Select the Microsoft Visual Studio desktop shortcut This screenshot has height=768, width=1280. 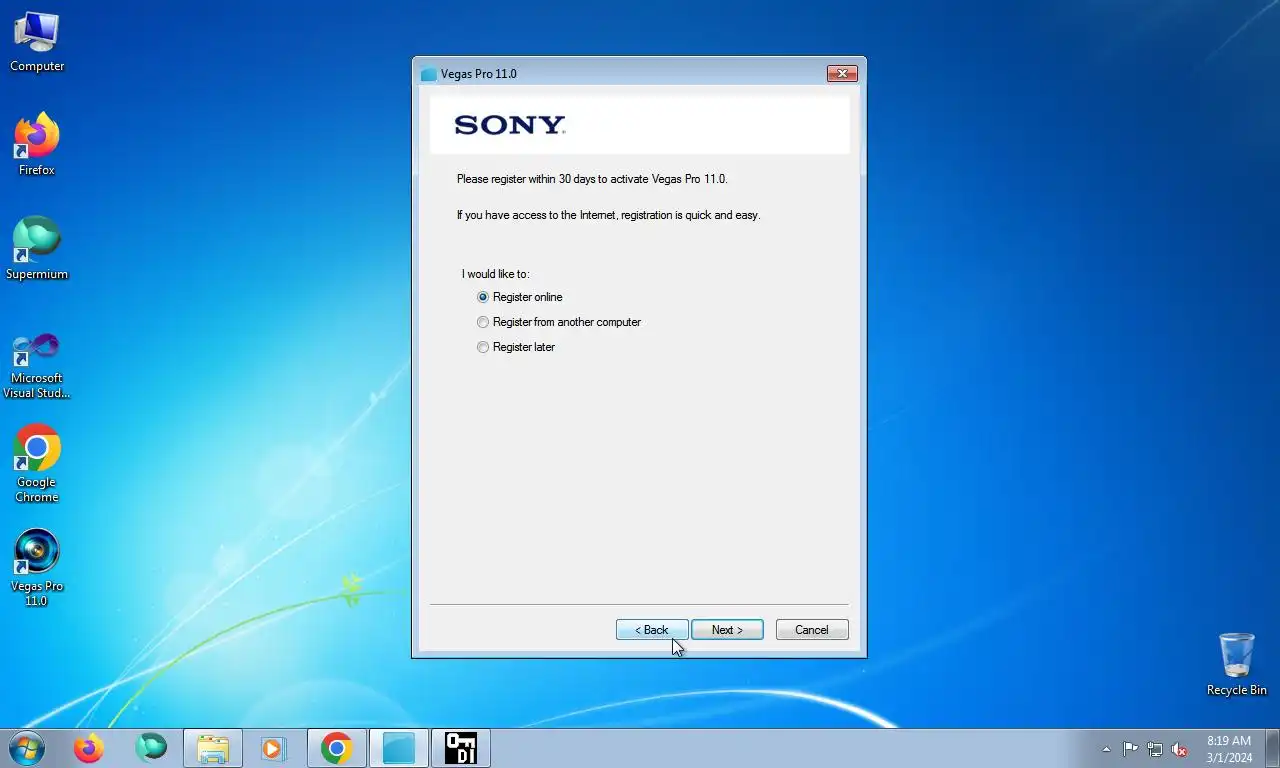tap(37, 365)
